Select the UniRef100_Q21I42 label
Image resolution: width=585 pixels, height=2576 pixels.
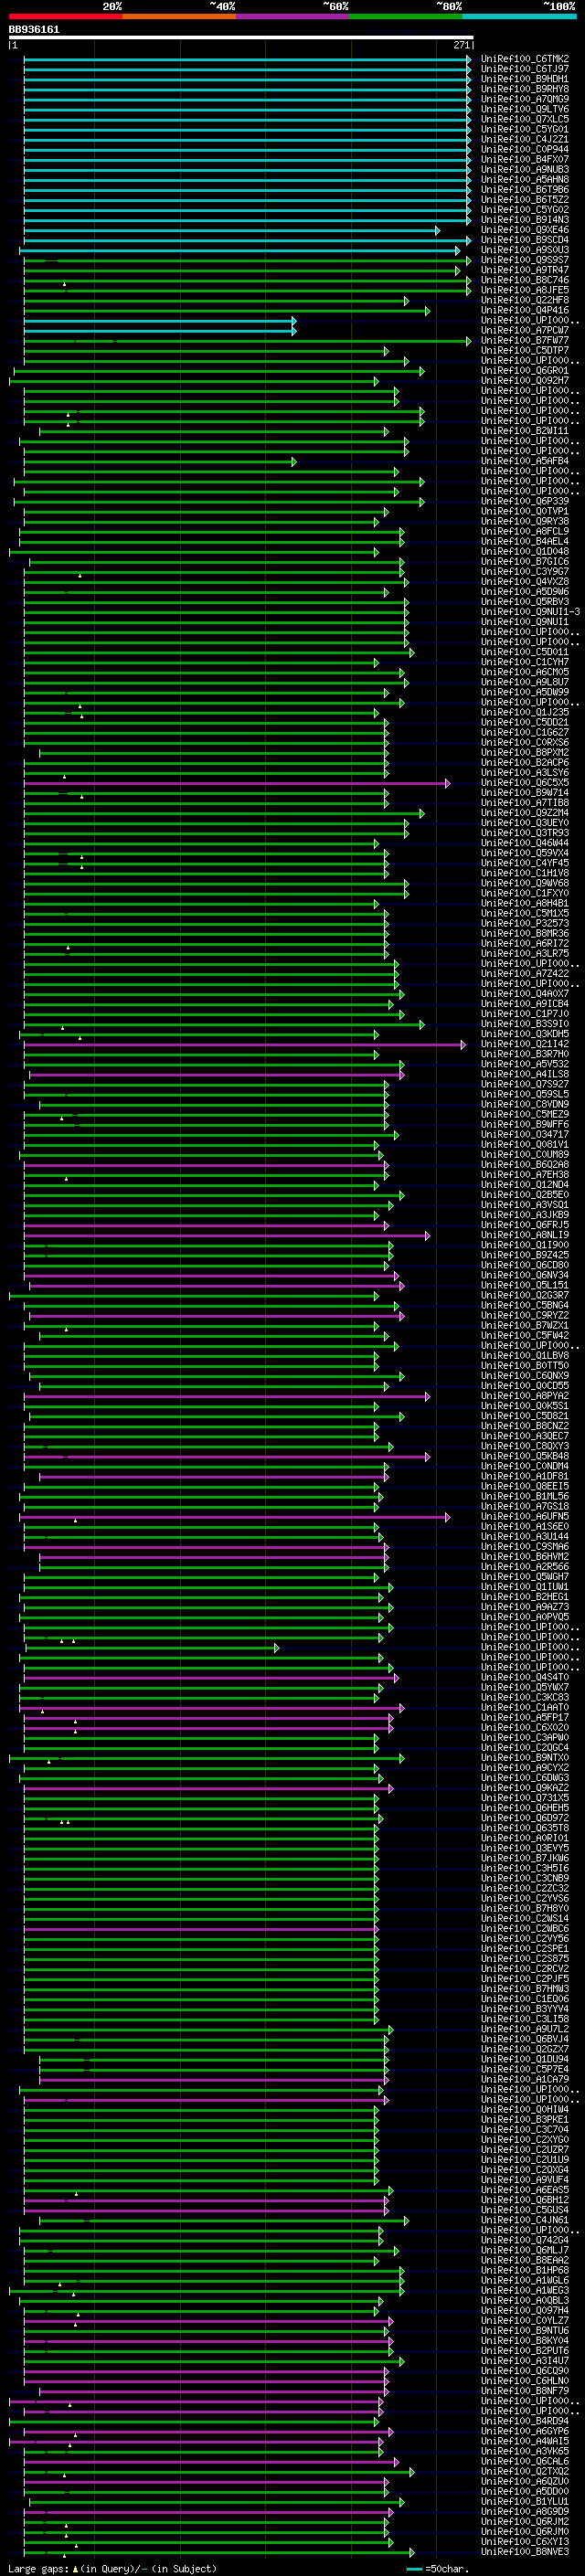pos(524,1044)
